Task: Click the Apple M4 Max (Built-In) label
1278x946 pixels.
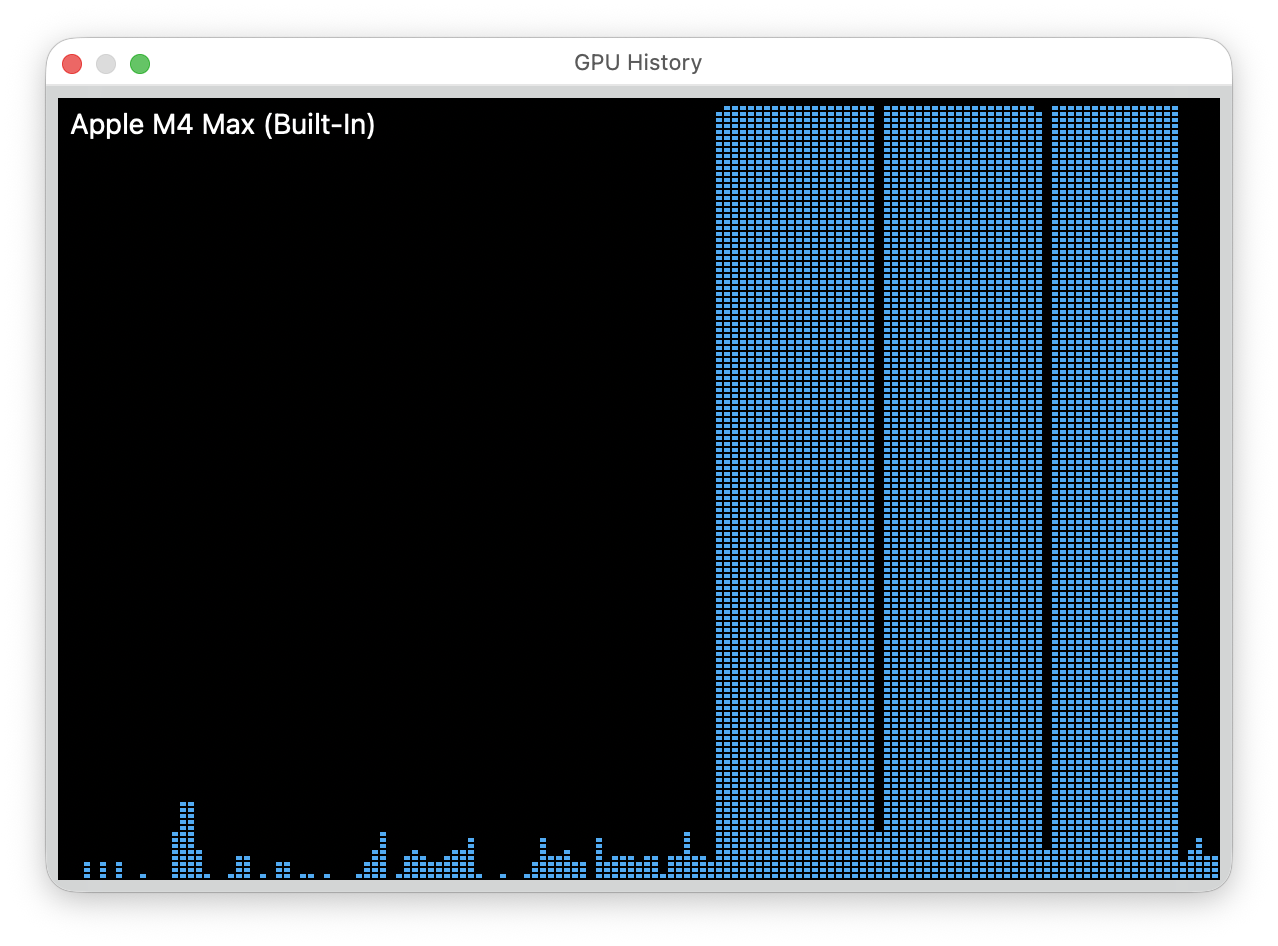Action: [223, 125]
